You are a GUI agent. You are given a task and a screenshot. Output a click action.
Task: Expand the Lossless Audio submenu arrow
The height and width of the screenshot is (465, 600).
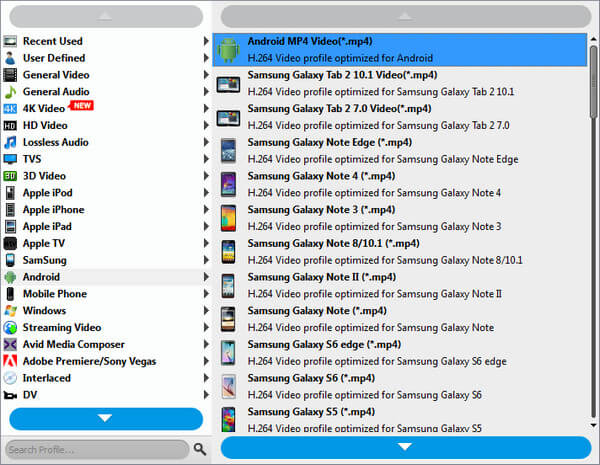(x=206, y=142)
